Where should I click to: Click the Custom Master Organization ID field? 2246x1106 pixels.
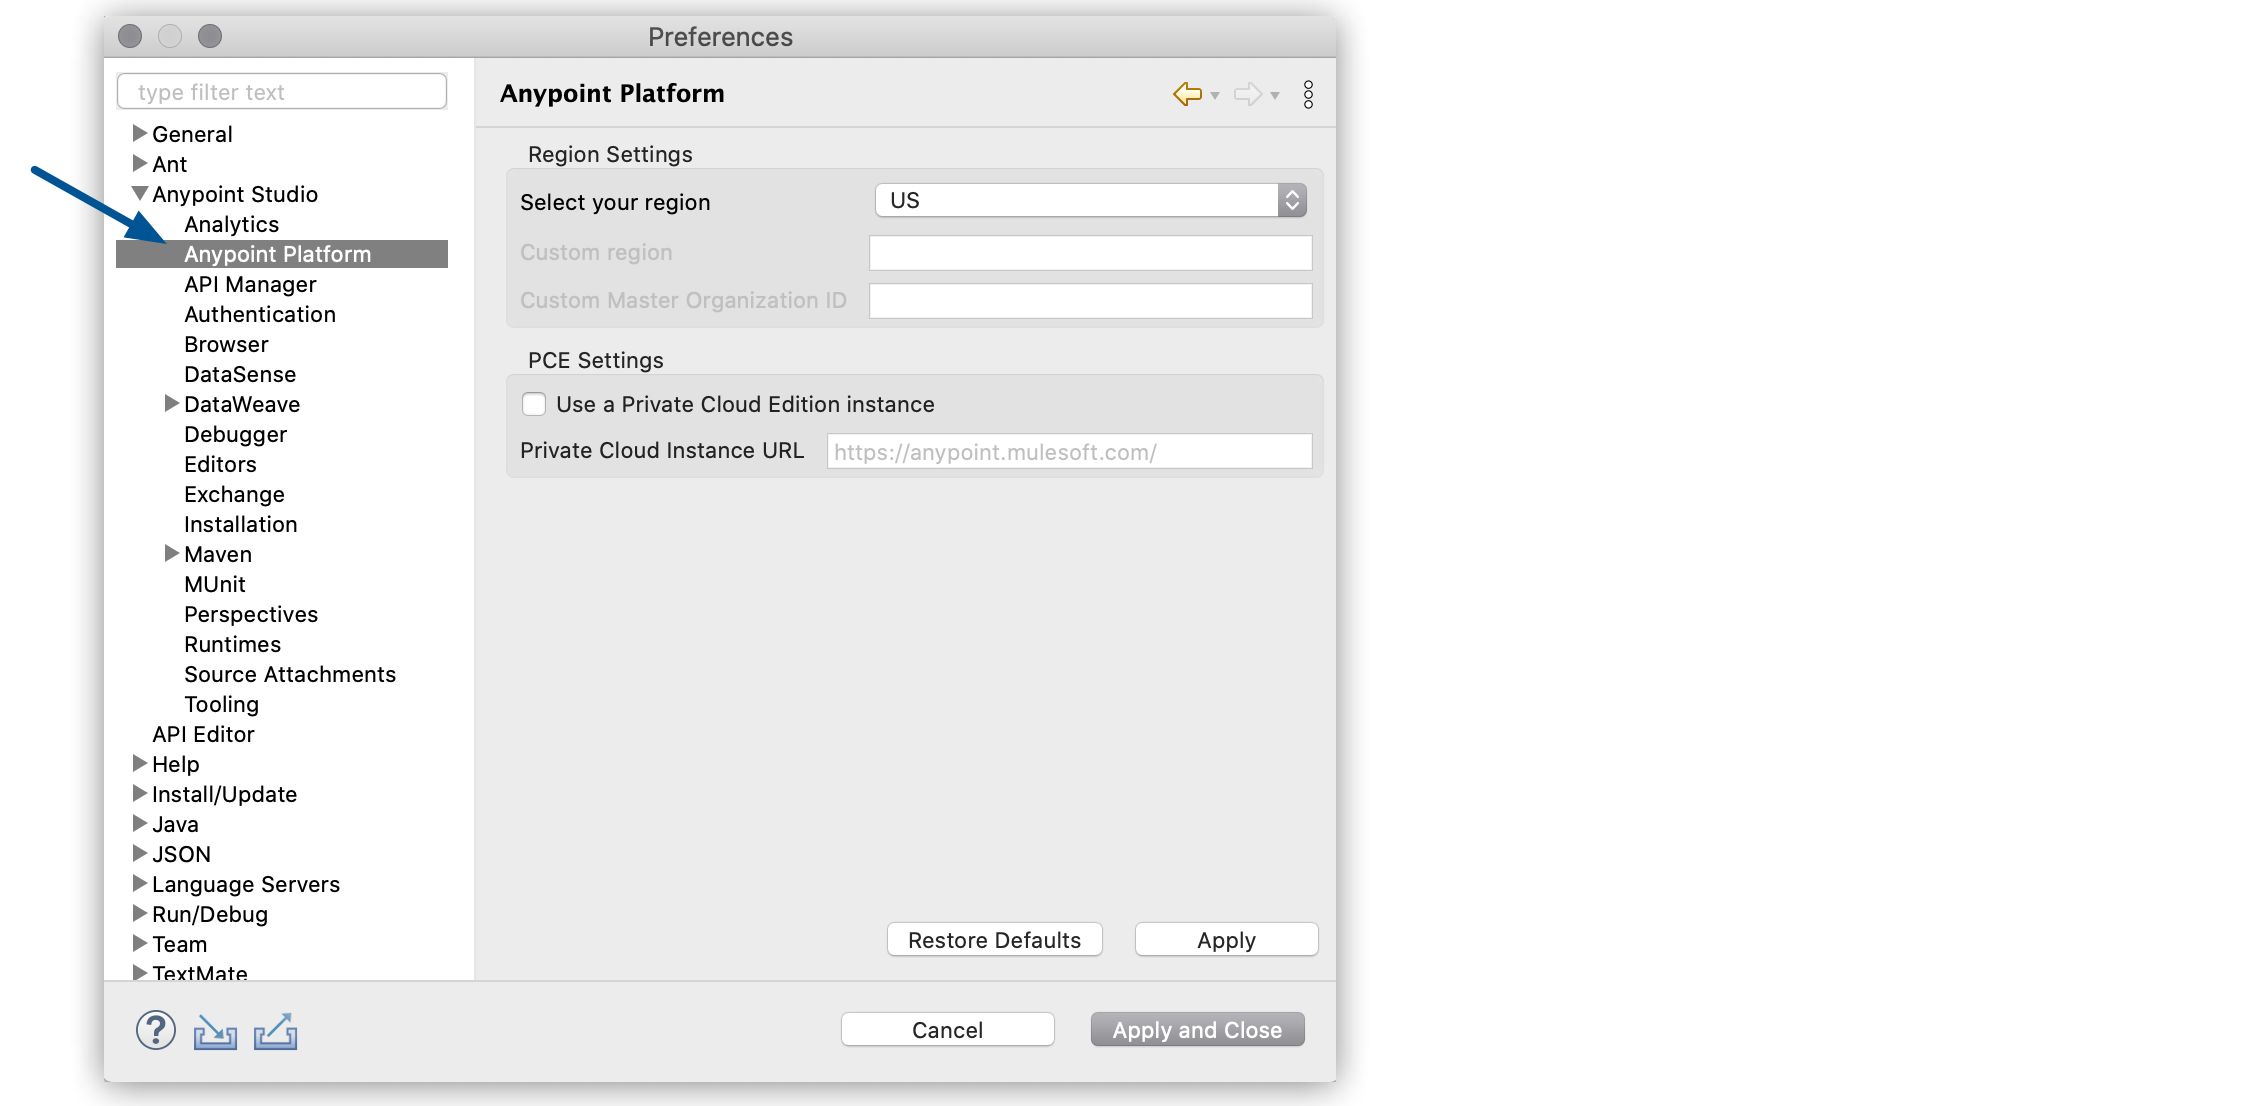[x=1094, y=301]
